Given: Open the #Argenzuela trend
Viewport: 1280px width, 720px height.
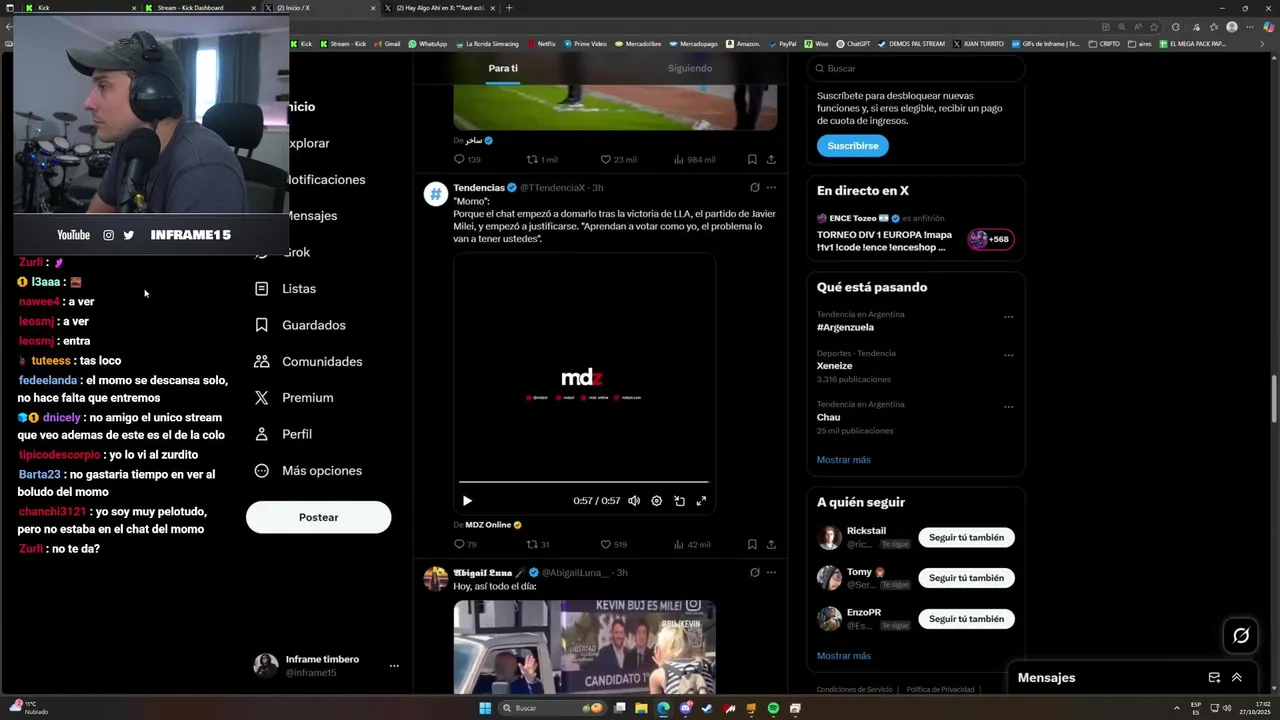Looking at the screenshot, I should (845, 327).
